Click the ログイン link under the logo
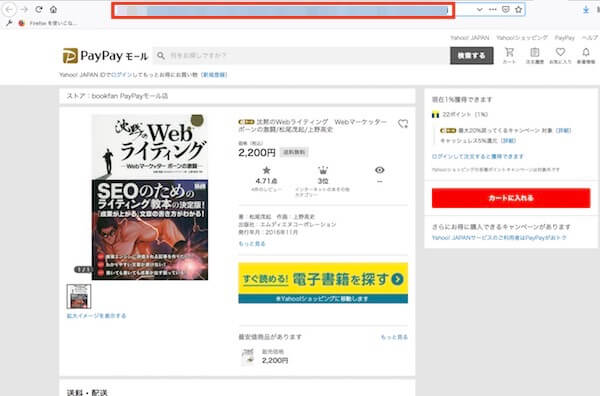This screenshot has height=396, width=600. click(x=121, y=75)
